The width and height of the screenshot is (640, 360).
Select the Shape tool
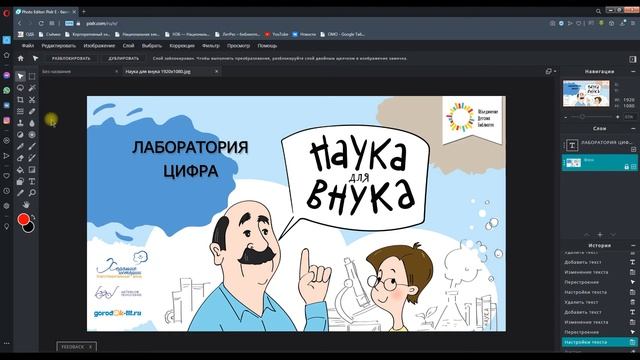(20, 181)
